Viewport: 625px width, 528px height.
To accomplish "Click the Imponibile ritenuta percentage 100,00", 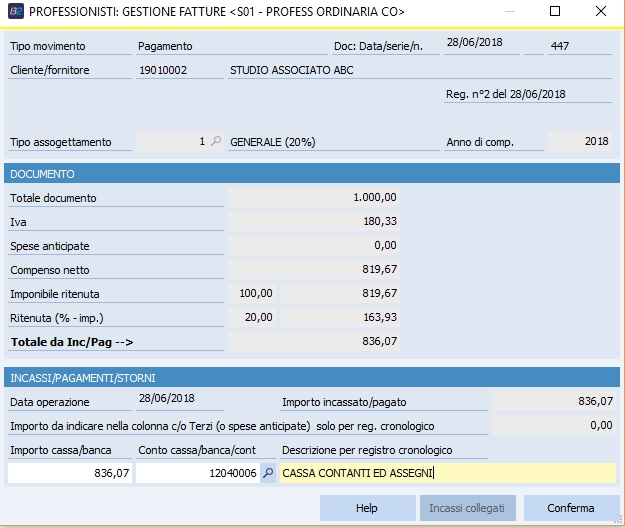I will pyautogui.click(x=252, y=294).
